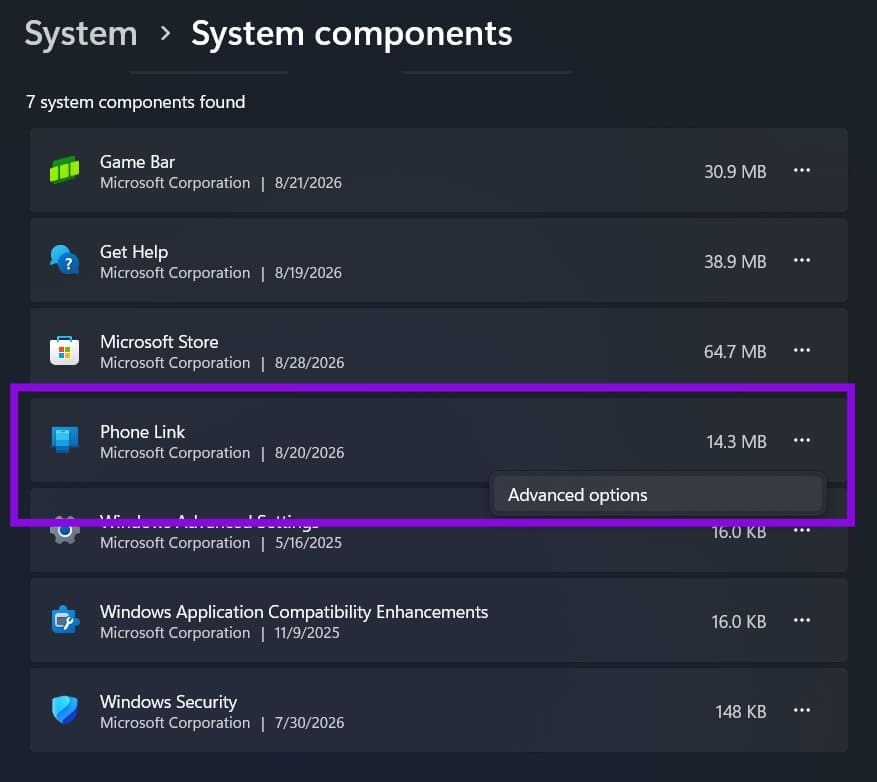Click the 148 KB size value
This screenshot has height=782, width=877.
[741, 712]
